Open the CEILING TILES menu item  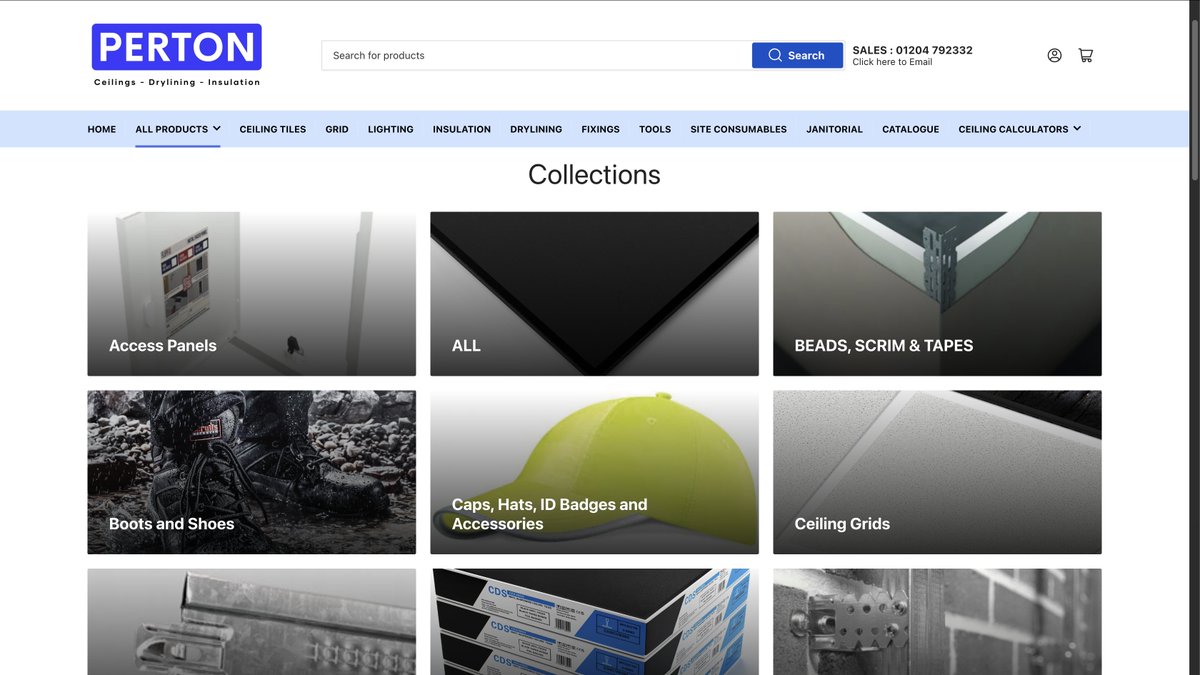pos(273,129)
